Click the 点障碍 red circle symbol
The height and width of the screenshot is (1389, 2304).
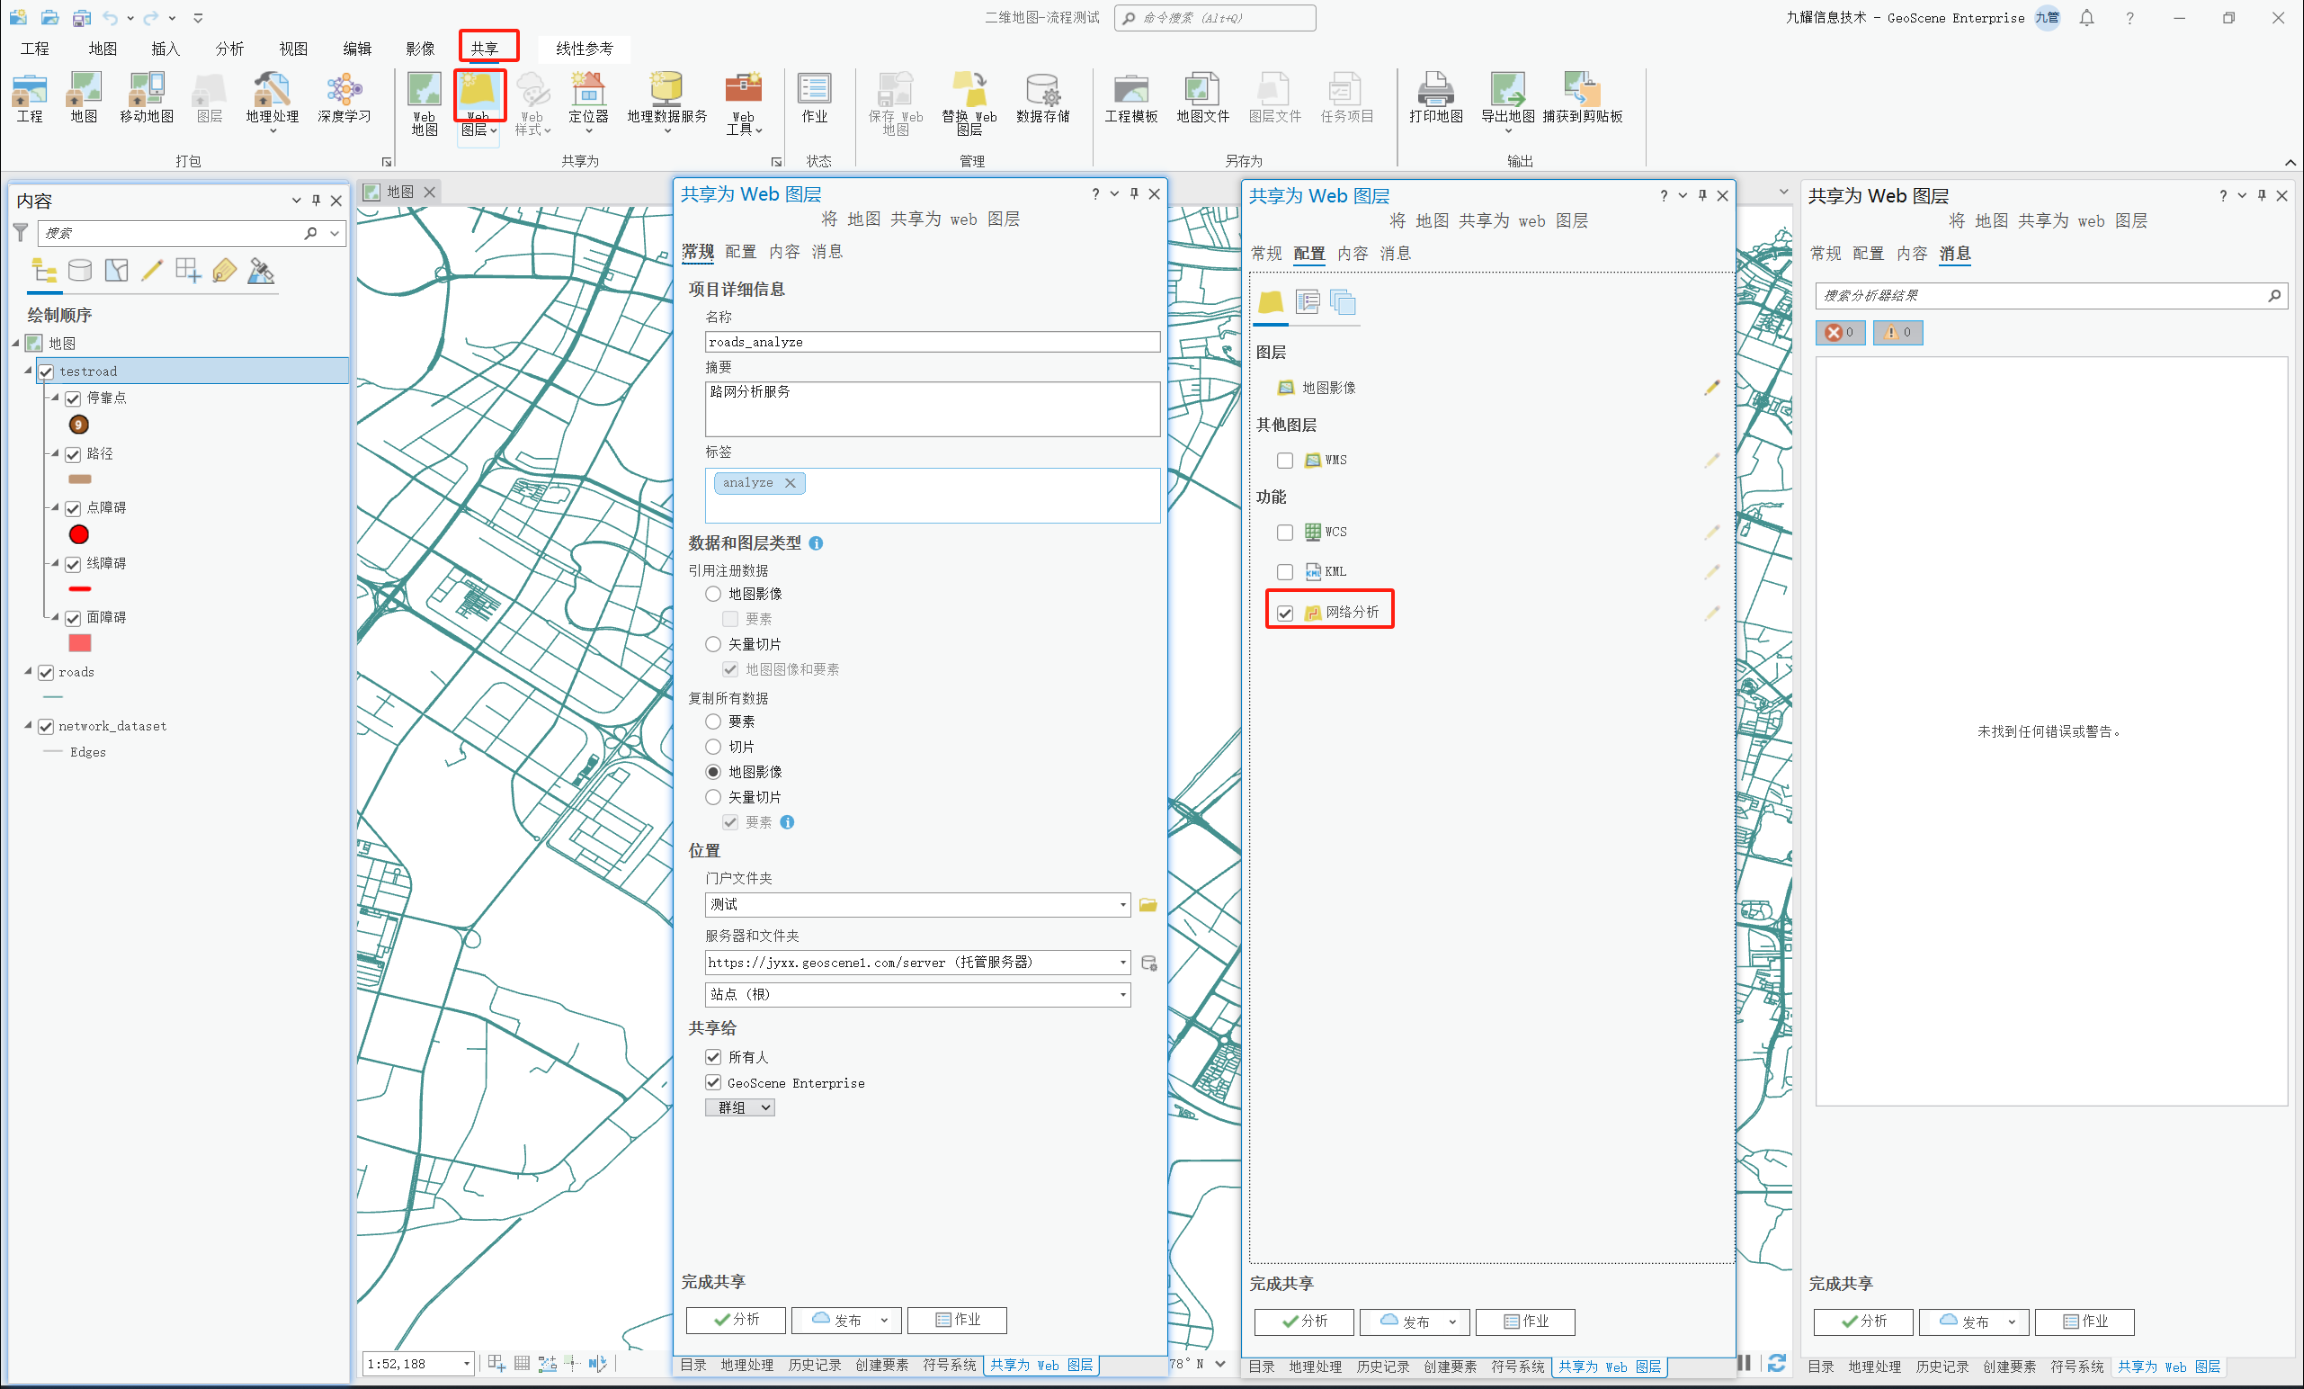click(x=79, y=535)
